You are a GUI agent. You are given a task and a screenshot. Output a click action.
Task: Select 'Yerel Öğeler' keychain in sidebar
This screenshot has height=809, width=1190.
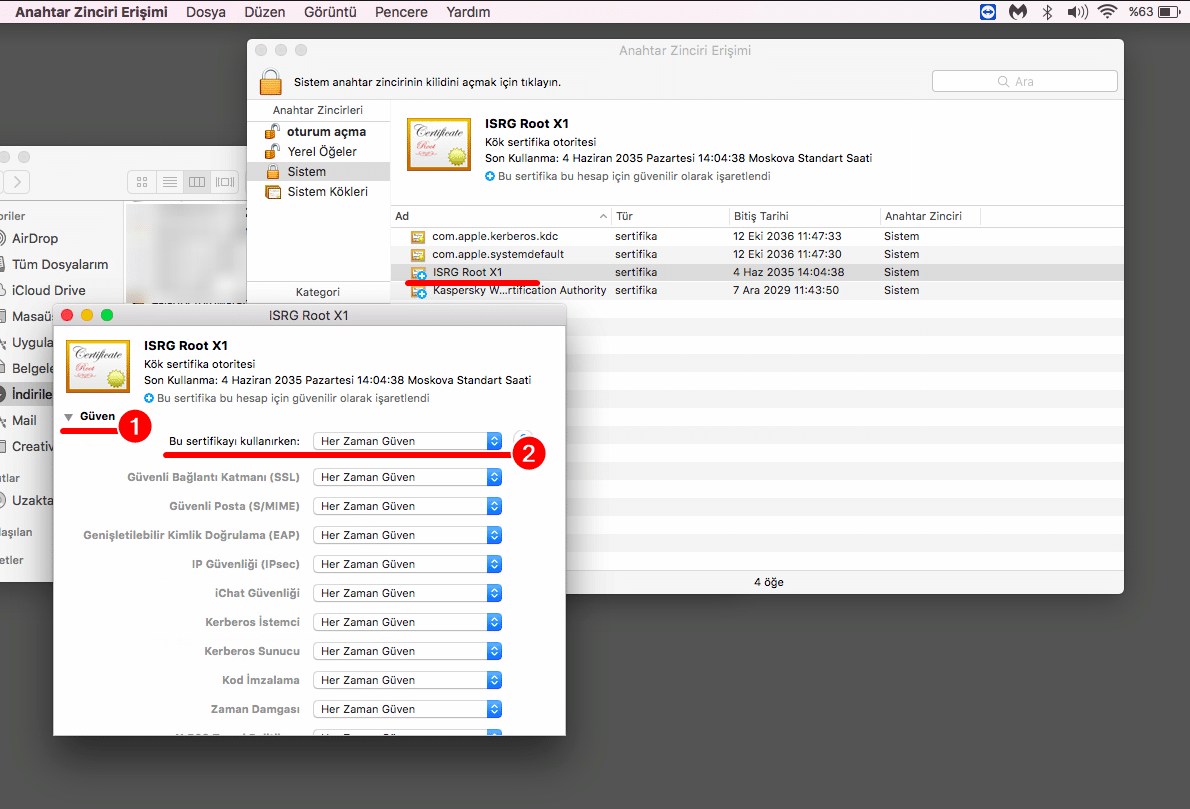coord(321,152)
